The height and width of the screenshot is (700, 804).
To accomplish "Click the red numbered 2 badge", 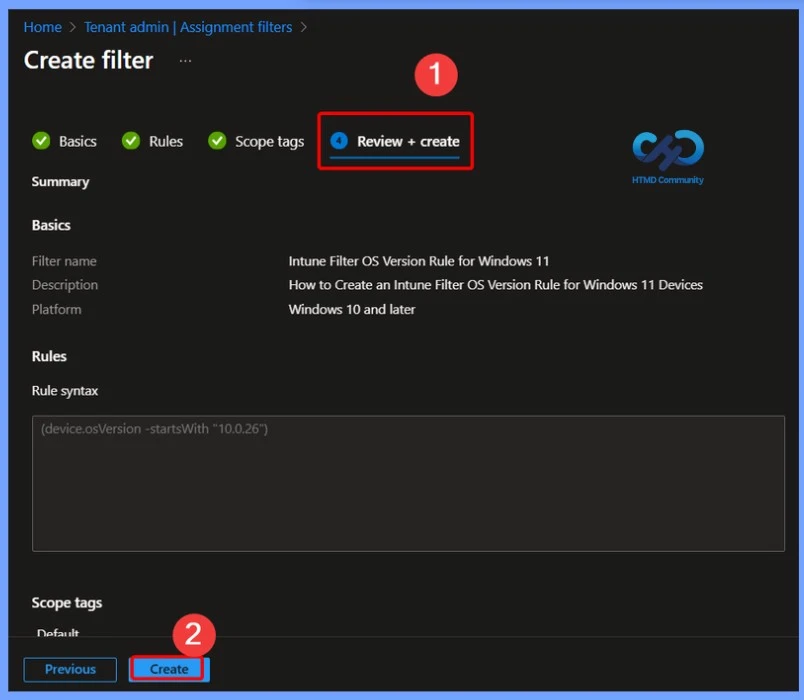I will (x=196, y=634).
